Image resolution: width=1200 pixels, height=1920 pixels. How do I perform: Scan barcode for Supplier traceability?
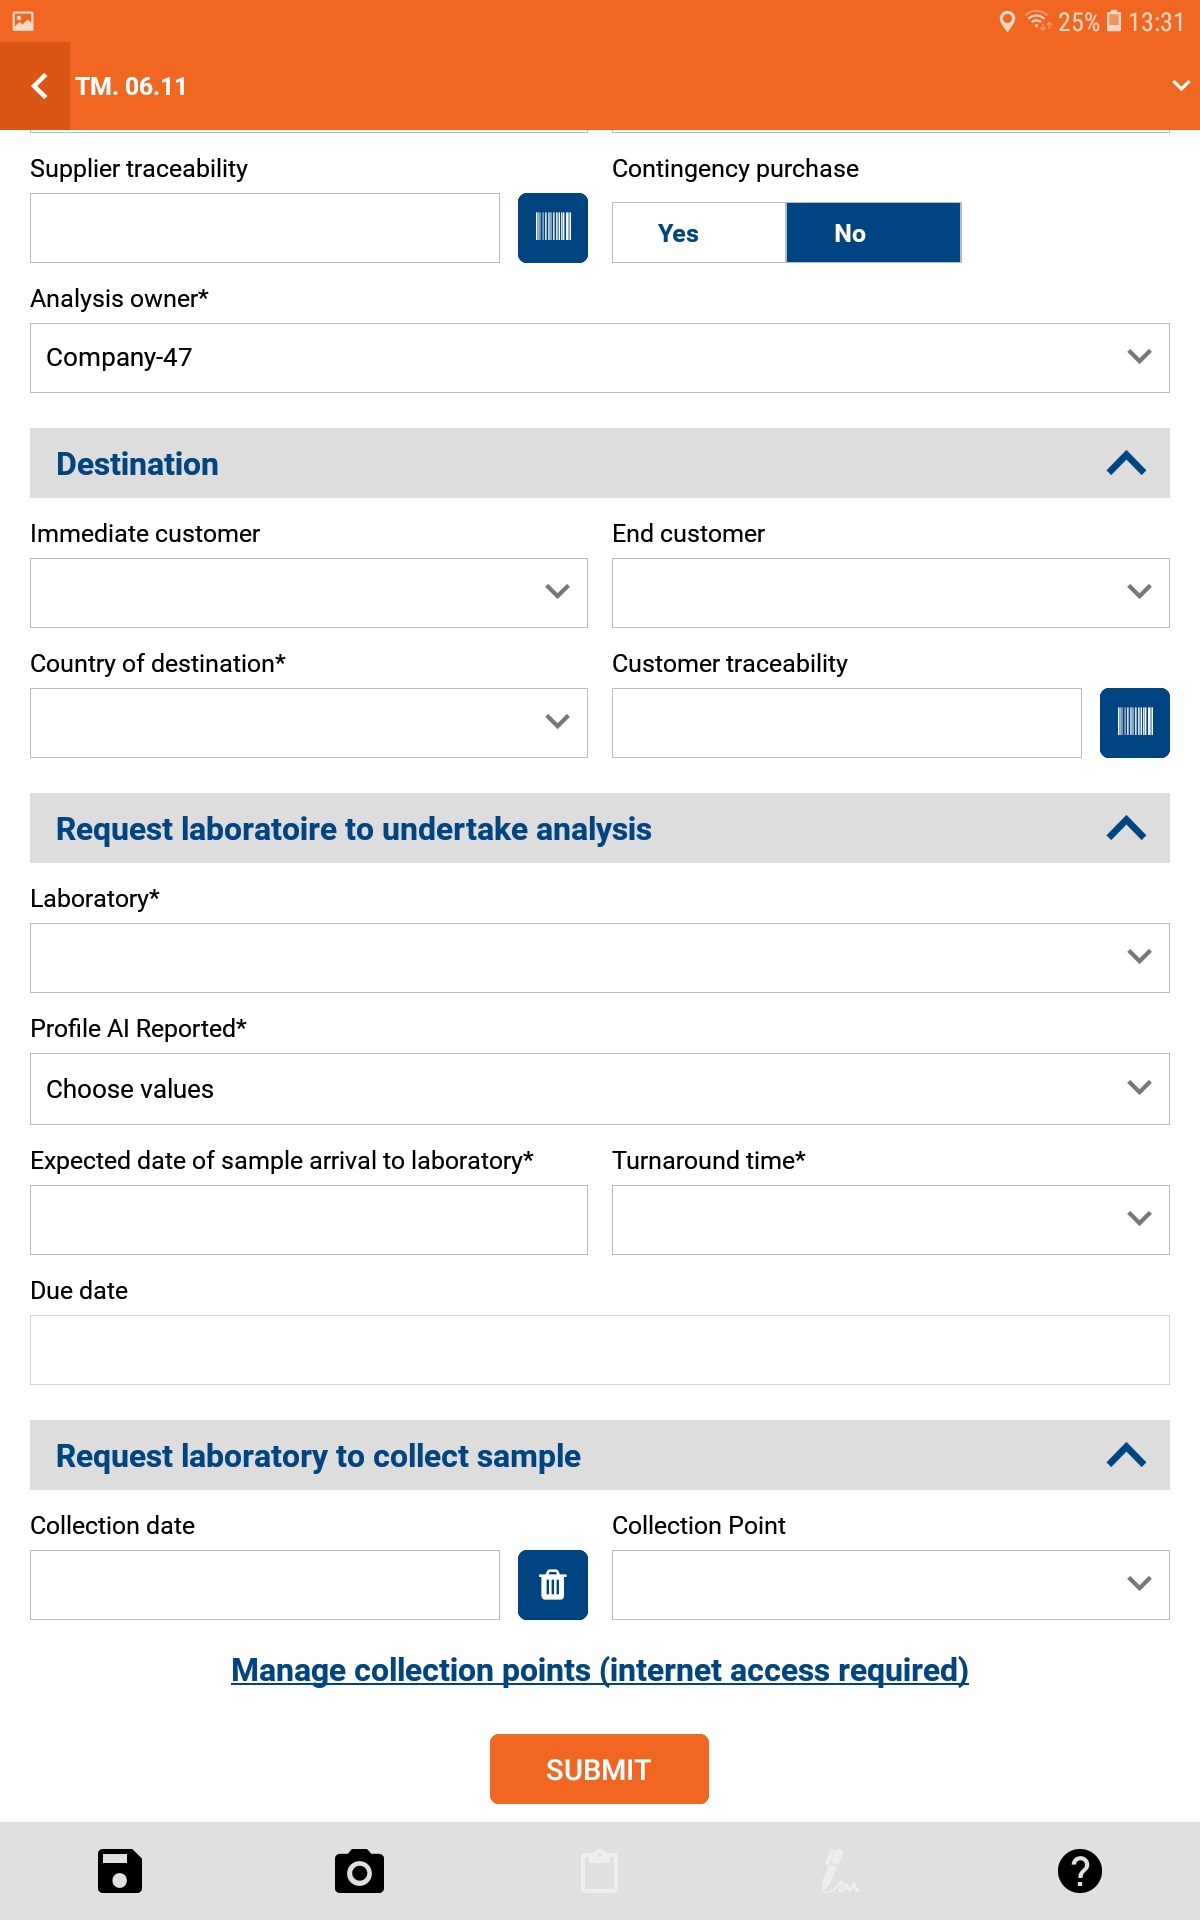(552, 228)
